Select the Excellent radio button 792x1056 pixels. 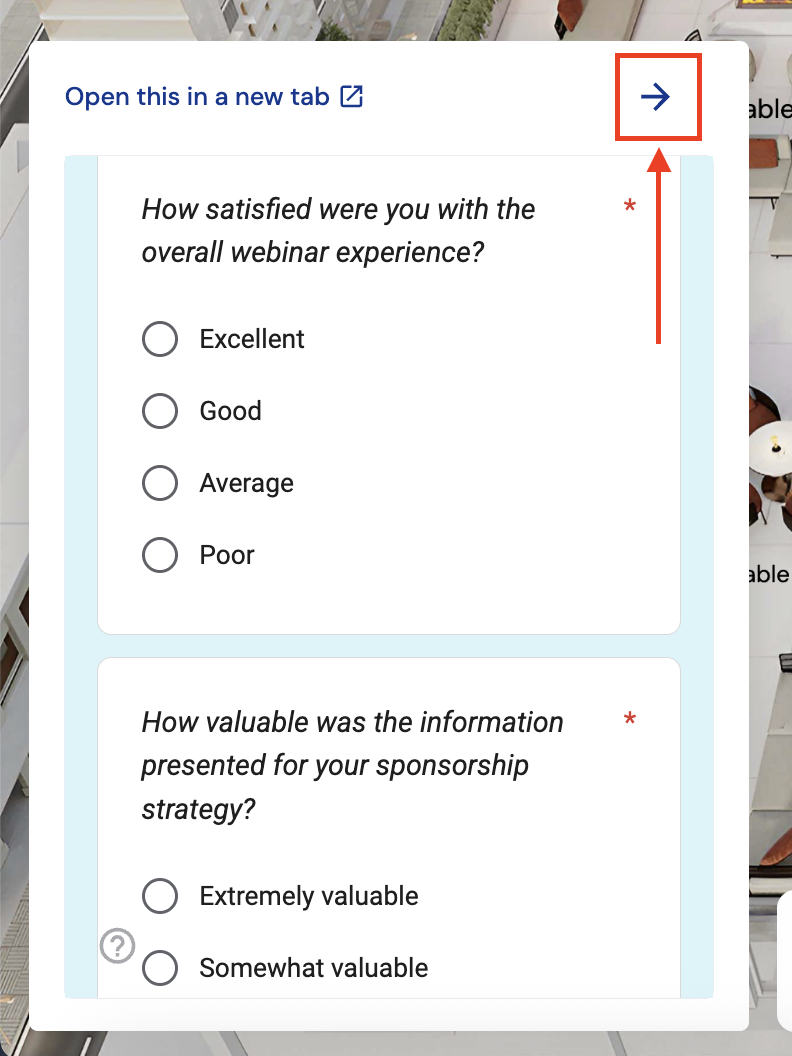pyautogui.click(x=160, y=339)
